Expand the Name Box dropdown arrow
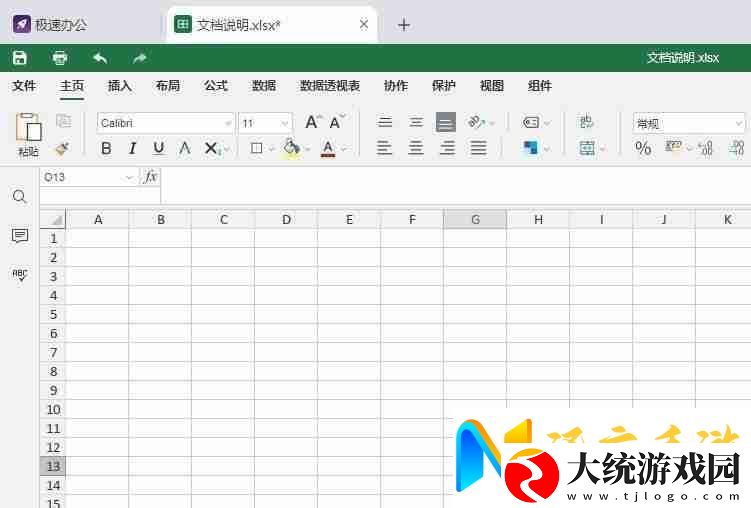751x508 pixels. tap(128, 178)
